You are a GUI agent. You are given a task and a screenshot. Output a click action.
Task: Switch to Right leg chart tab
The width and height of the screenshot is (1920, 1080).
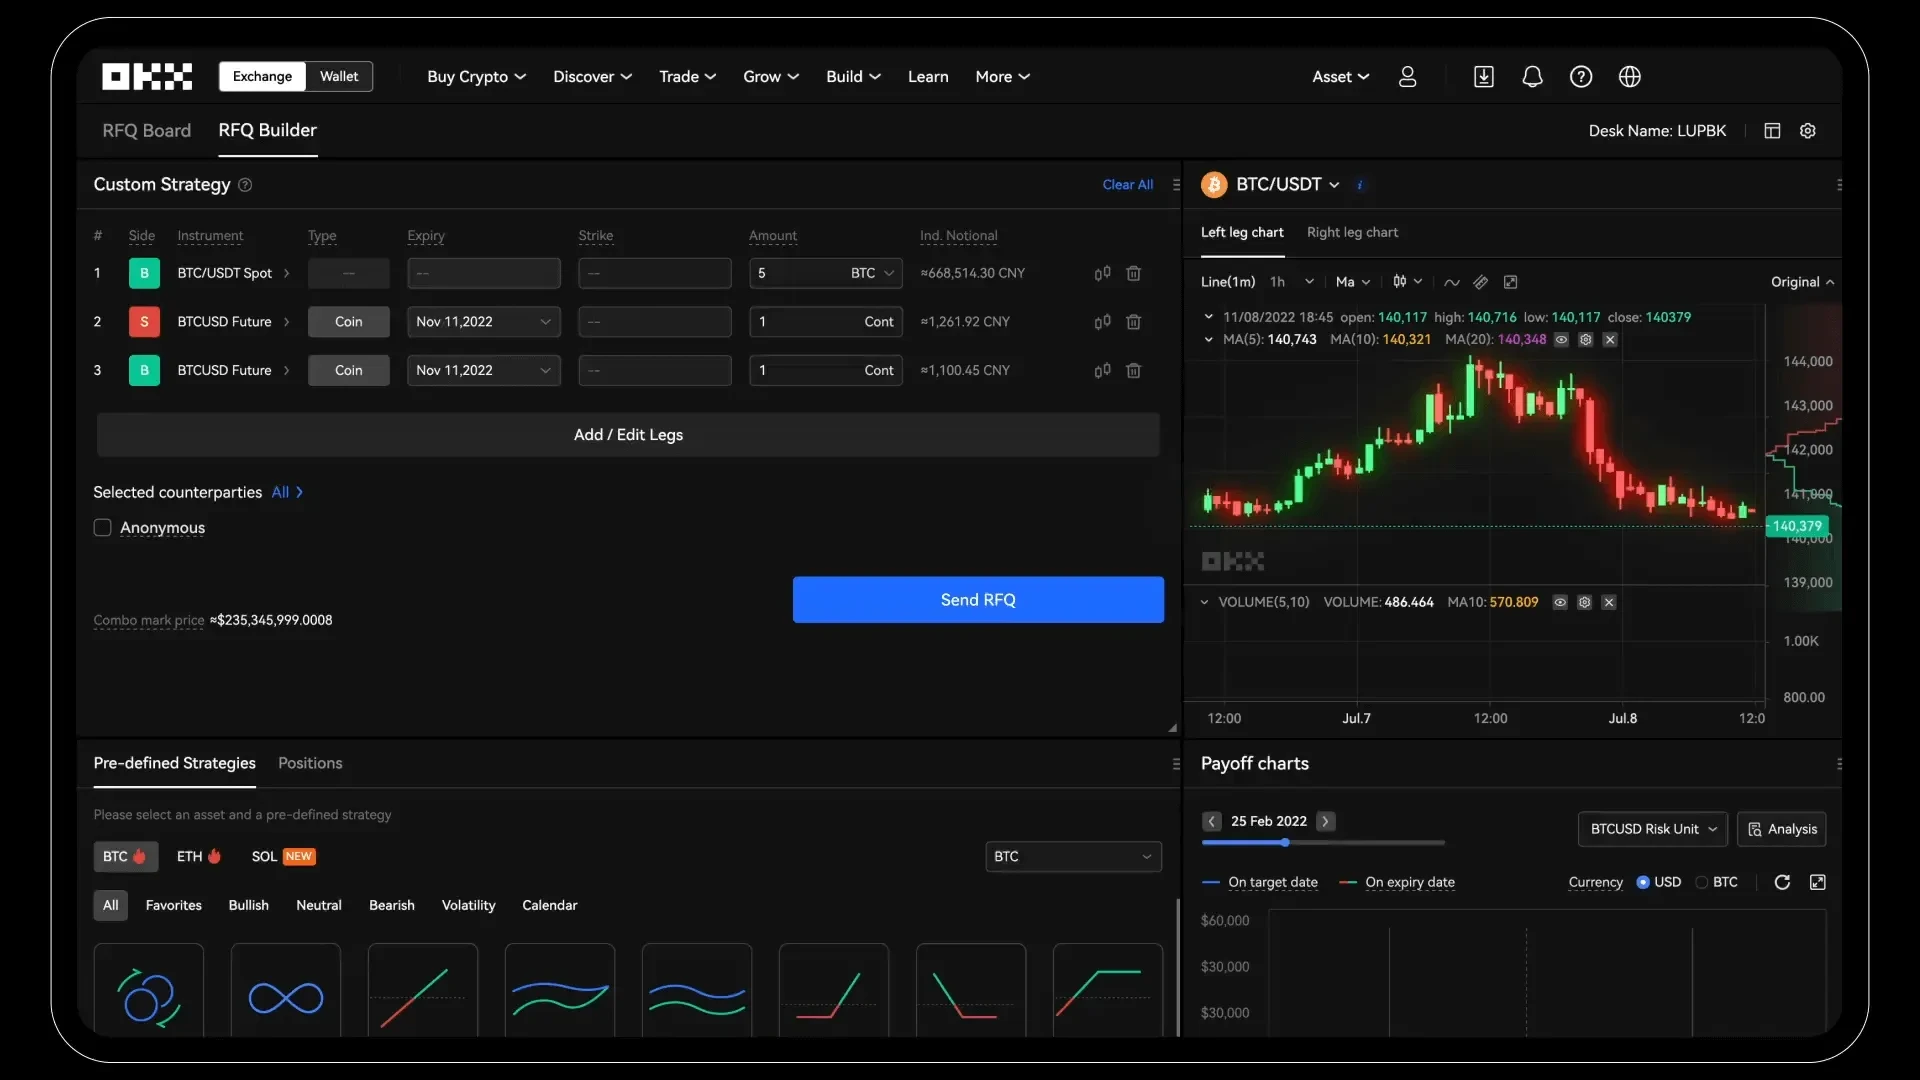1352,231
